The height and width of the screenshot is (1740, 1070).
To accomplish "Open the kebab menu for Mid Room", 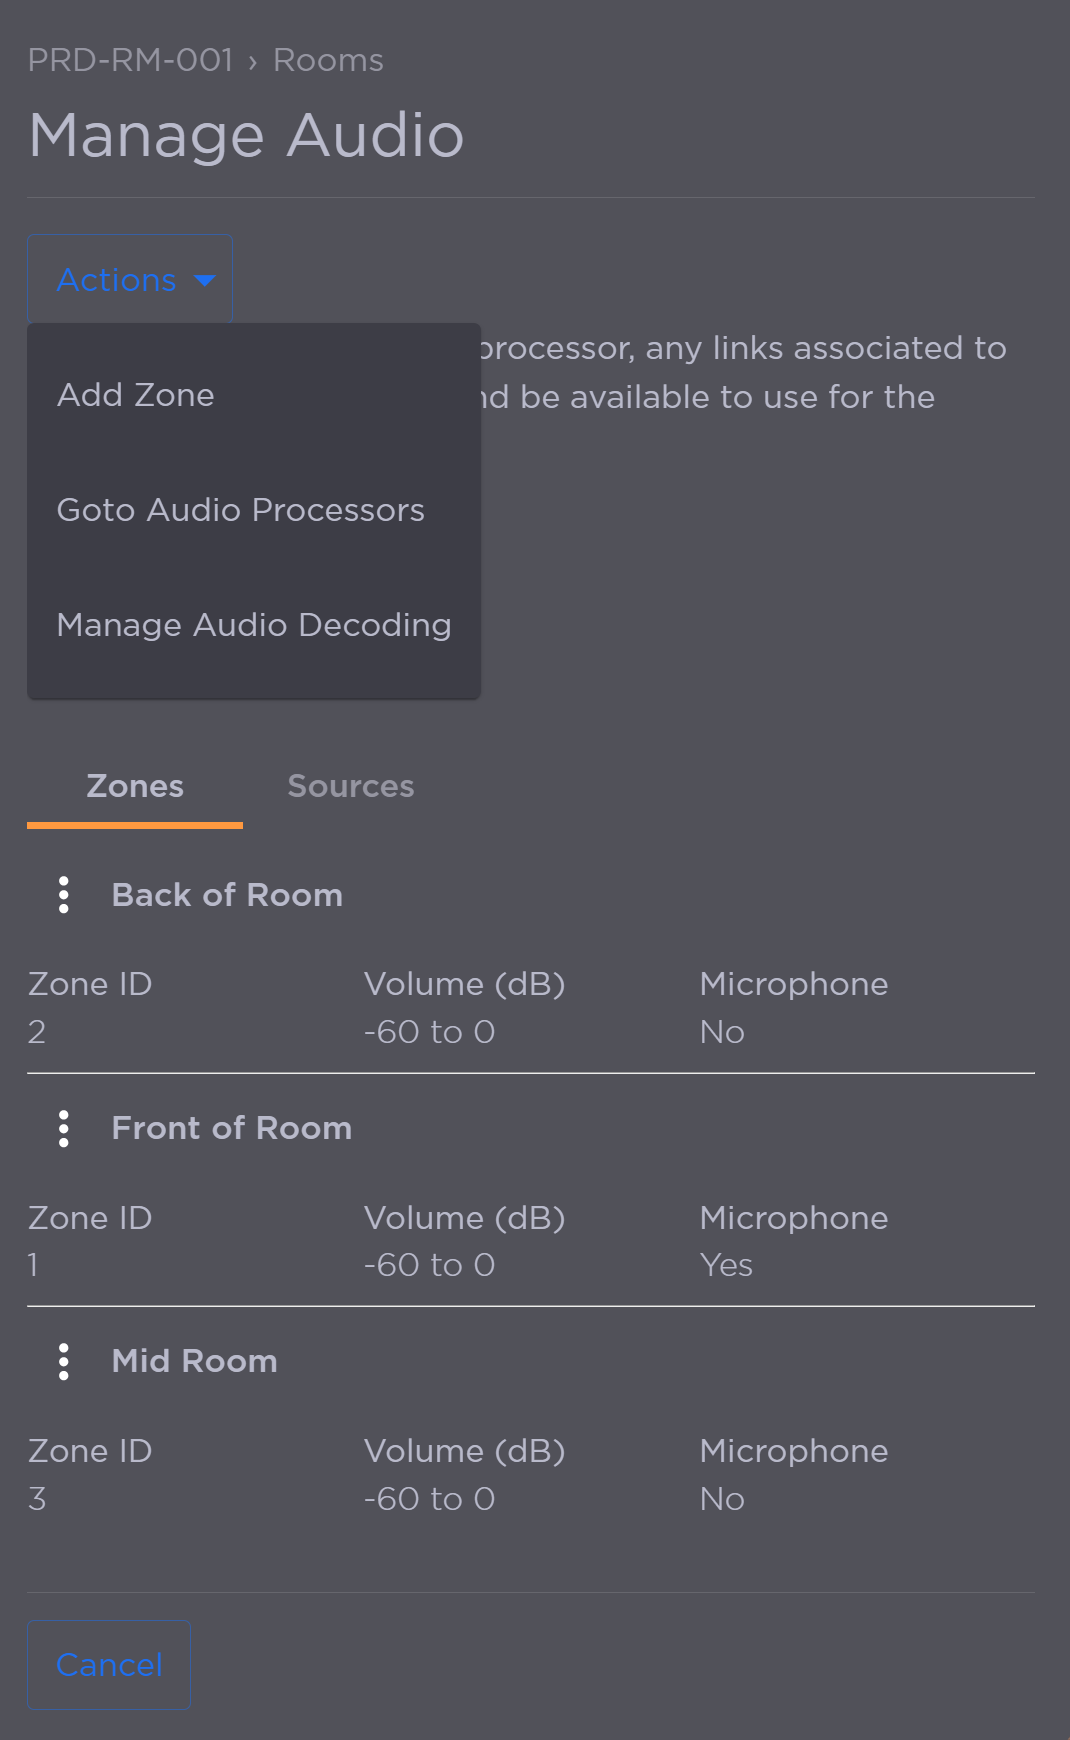I will (64, 1362).
